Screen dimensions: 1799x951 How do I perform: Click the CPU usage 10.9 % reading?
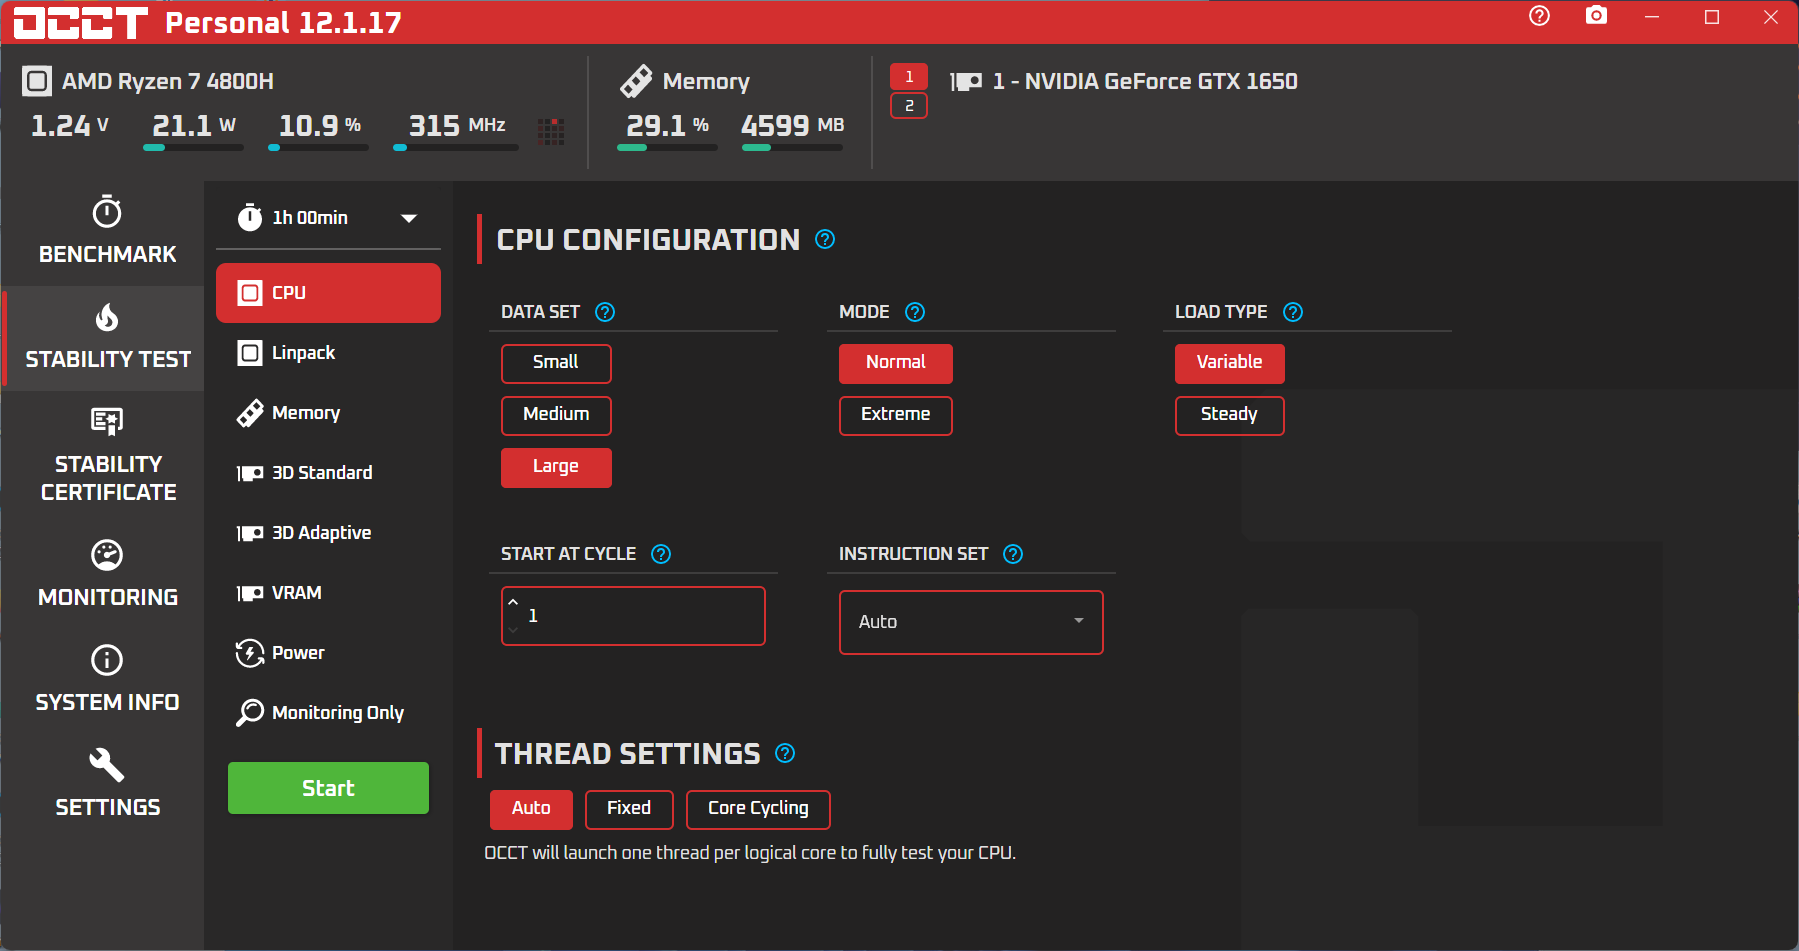pyautogui.click(x=320, y=126)
